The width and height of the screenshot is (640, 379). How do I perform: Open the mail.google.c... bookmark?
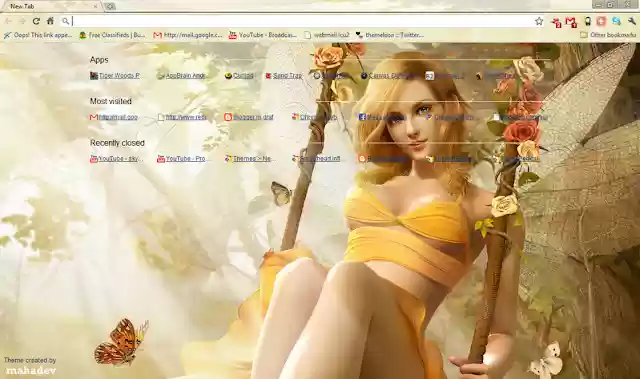pyautogui.click(x=188, y=35)
